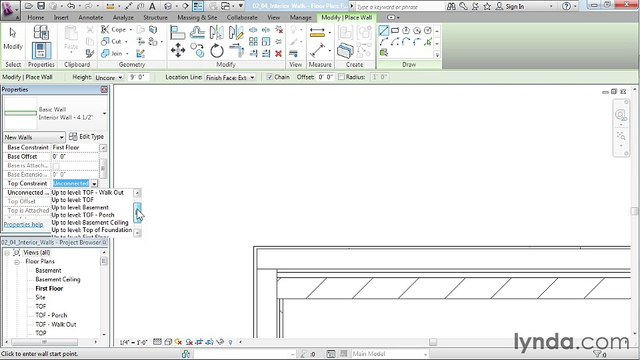Screen dimensions: 640x360
Task: Click the Copy tool icon in Modify panel
Action: [x=198, y=51]
